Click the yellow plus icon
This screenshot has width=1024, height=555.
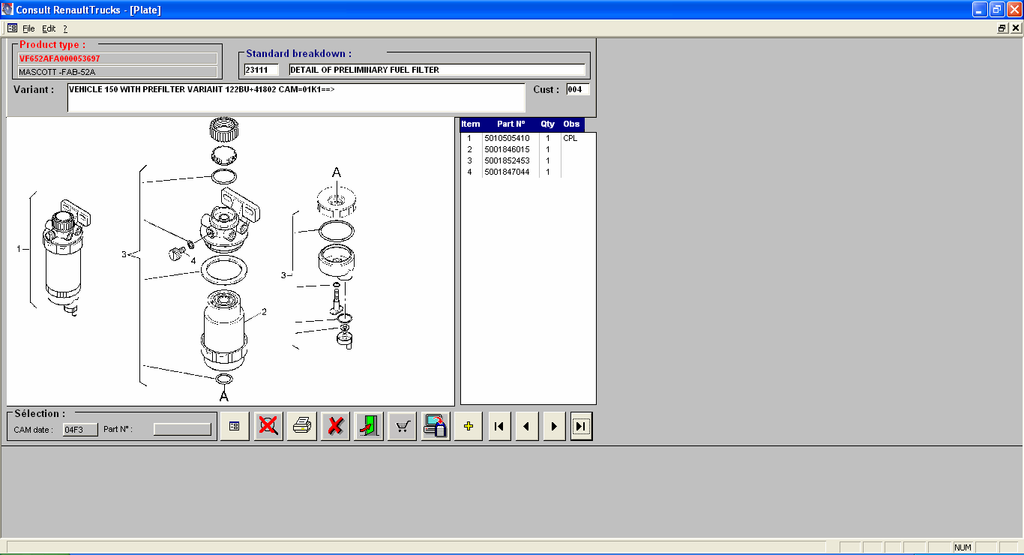click(x=468, y=426)
